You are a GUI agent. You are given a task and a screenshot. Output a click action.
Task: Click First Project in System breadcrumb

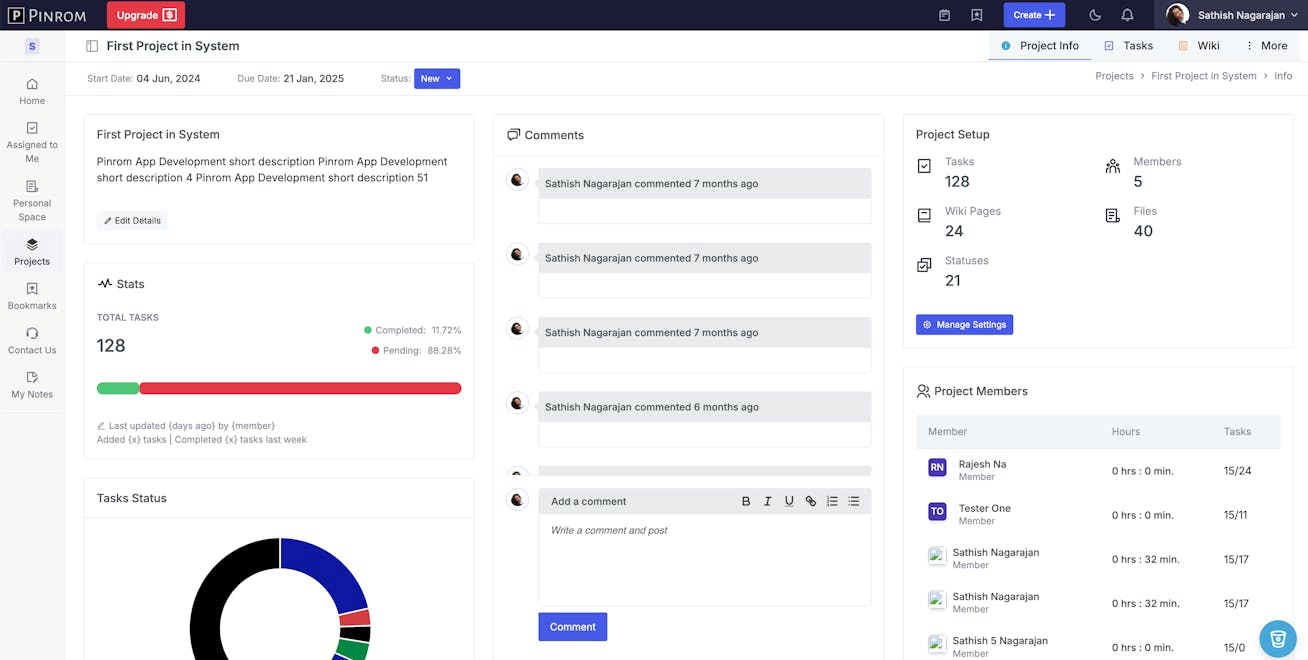point(1203,76)
